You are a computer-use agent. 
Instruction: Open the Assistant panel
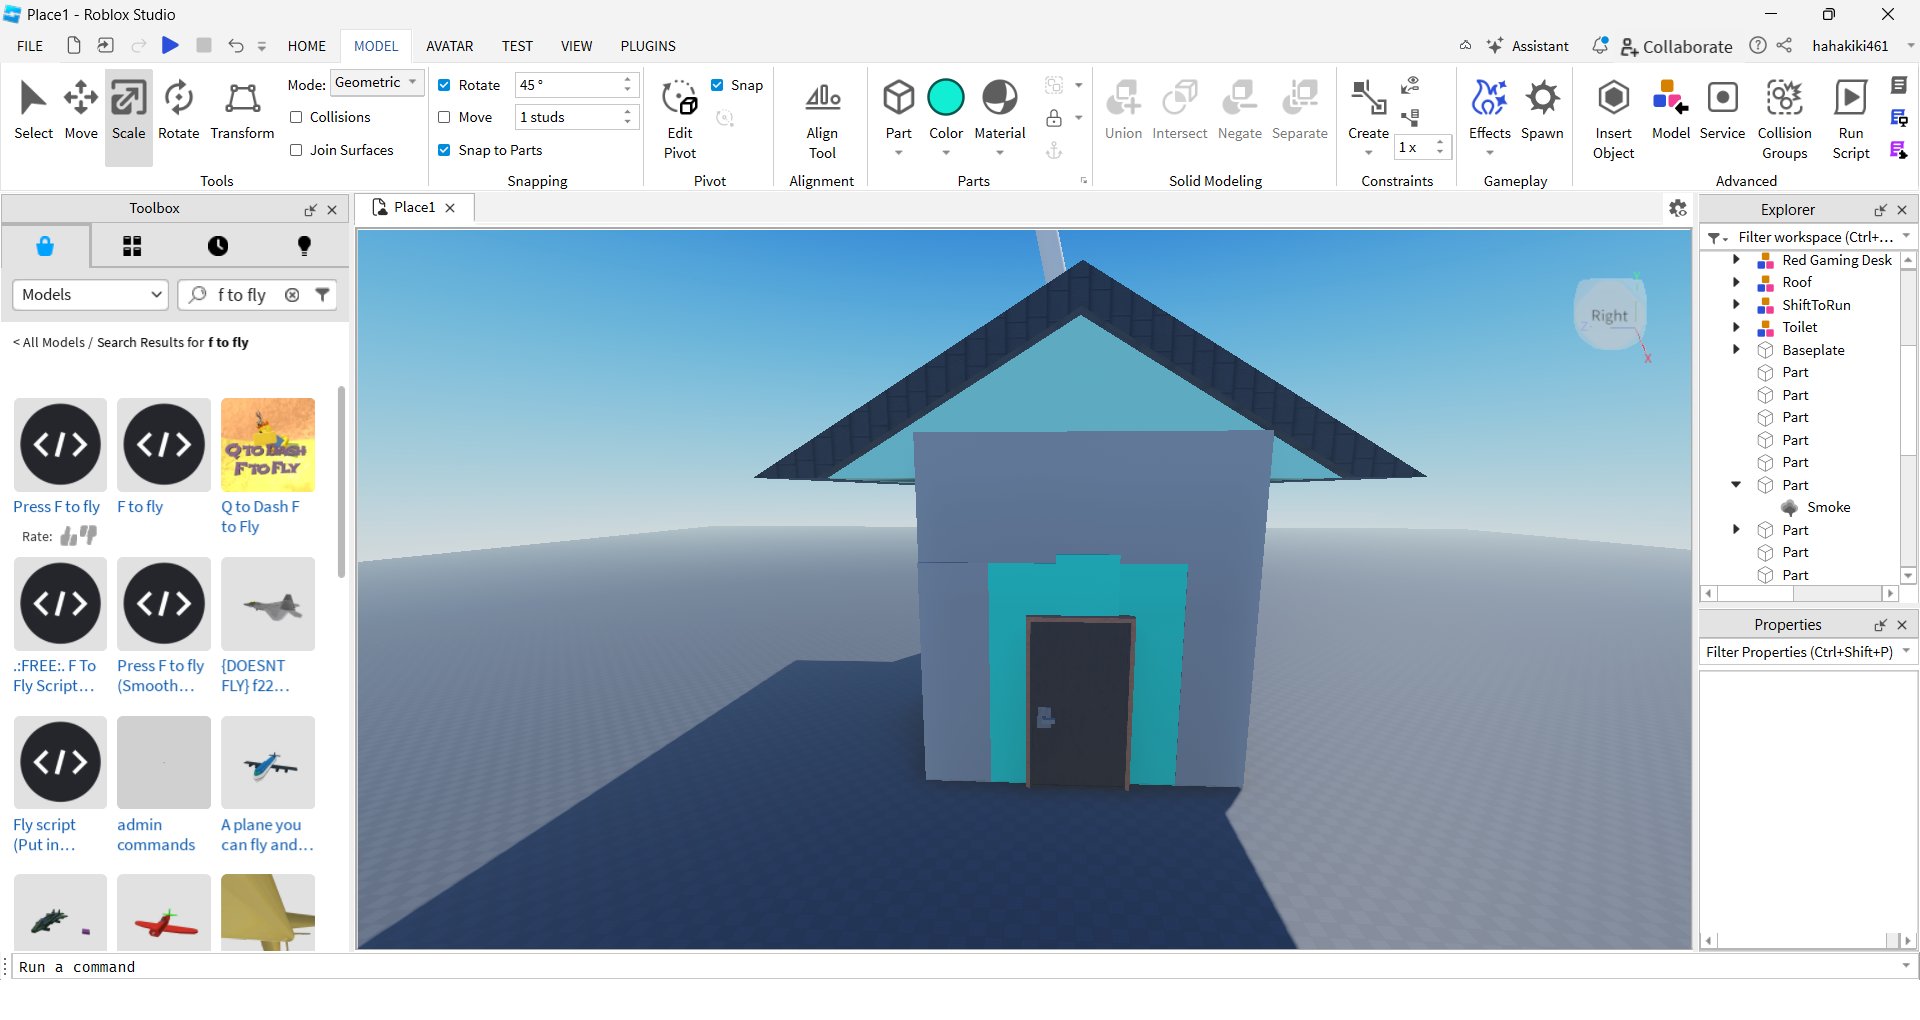(x=1528, y=46)
